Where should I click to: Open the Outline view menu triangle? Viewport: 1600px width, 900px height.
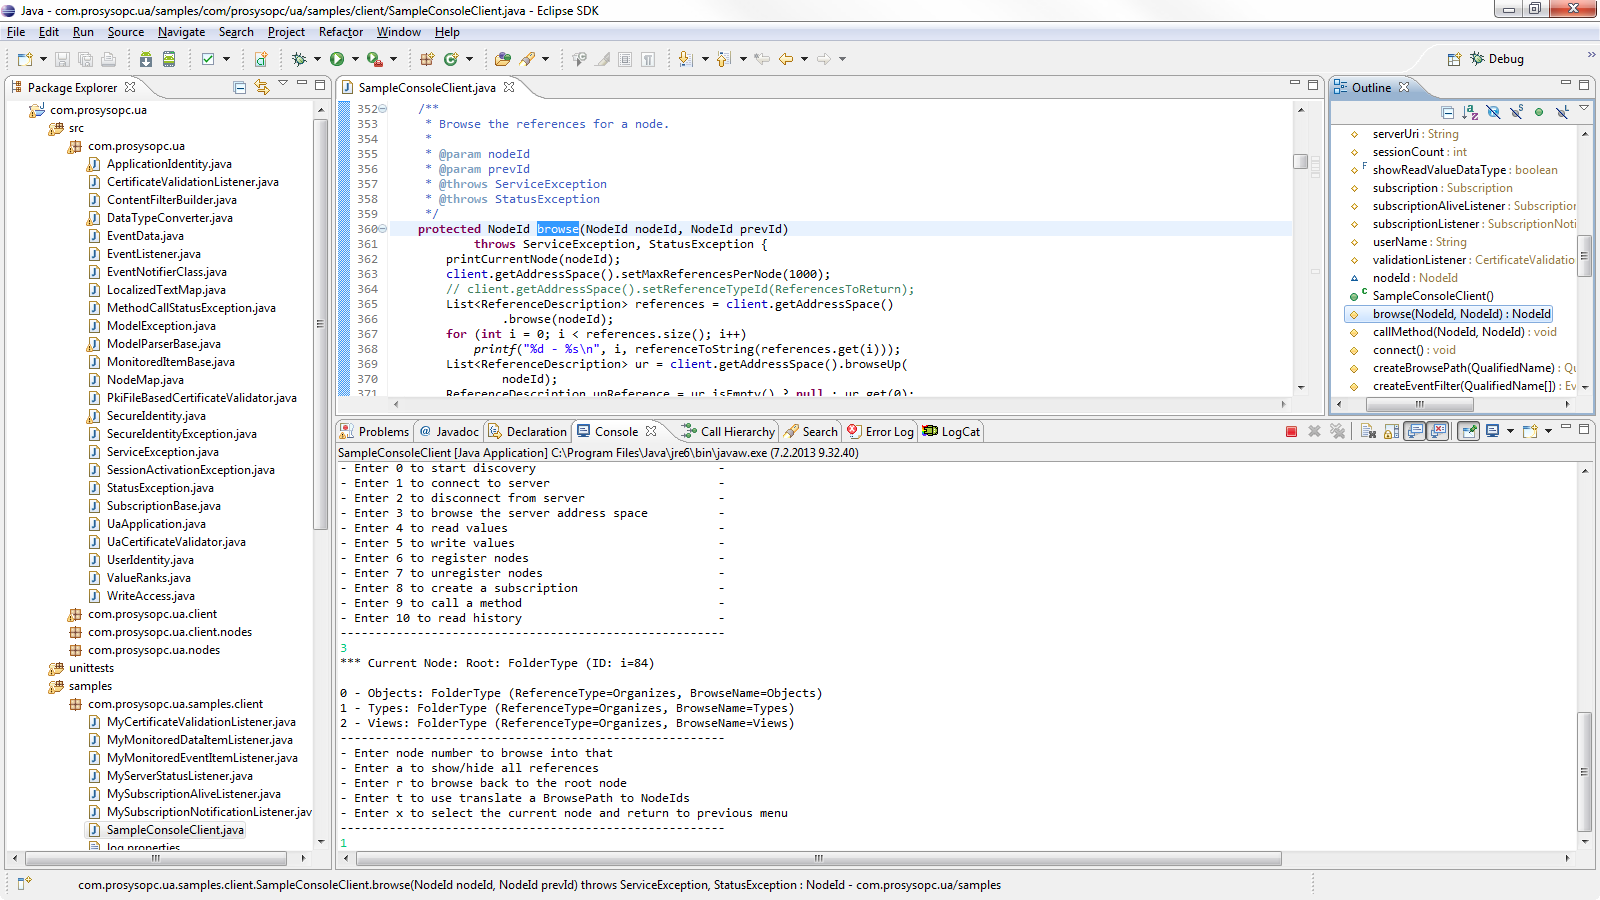[x=1584, y=109]
